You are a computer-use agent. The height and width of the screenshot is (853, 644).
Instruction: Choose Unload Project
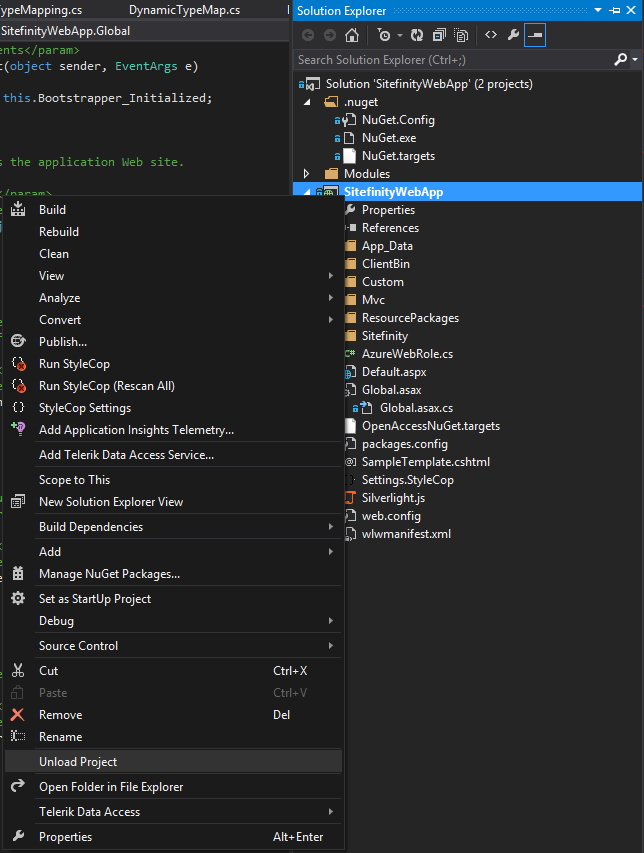pyautogui.click(x=173, y=762)
